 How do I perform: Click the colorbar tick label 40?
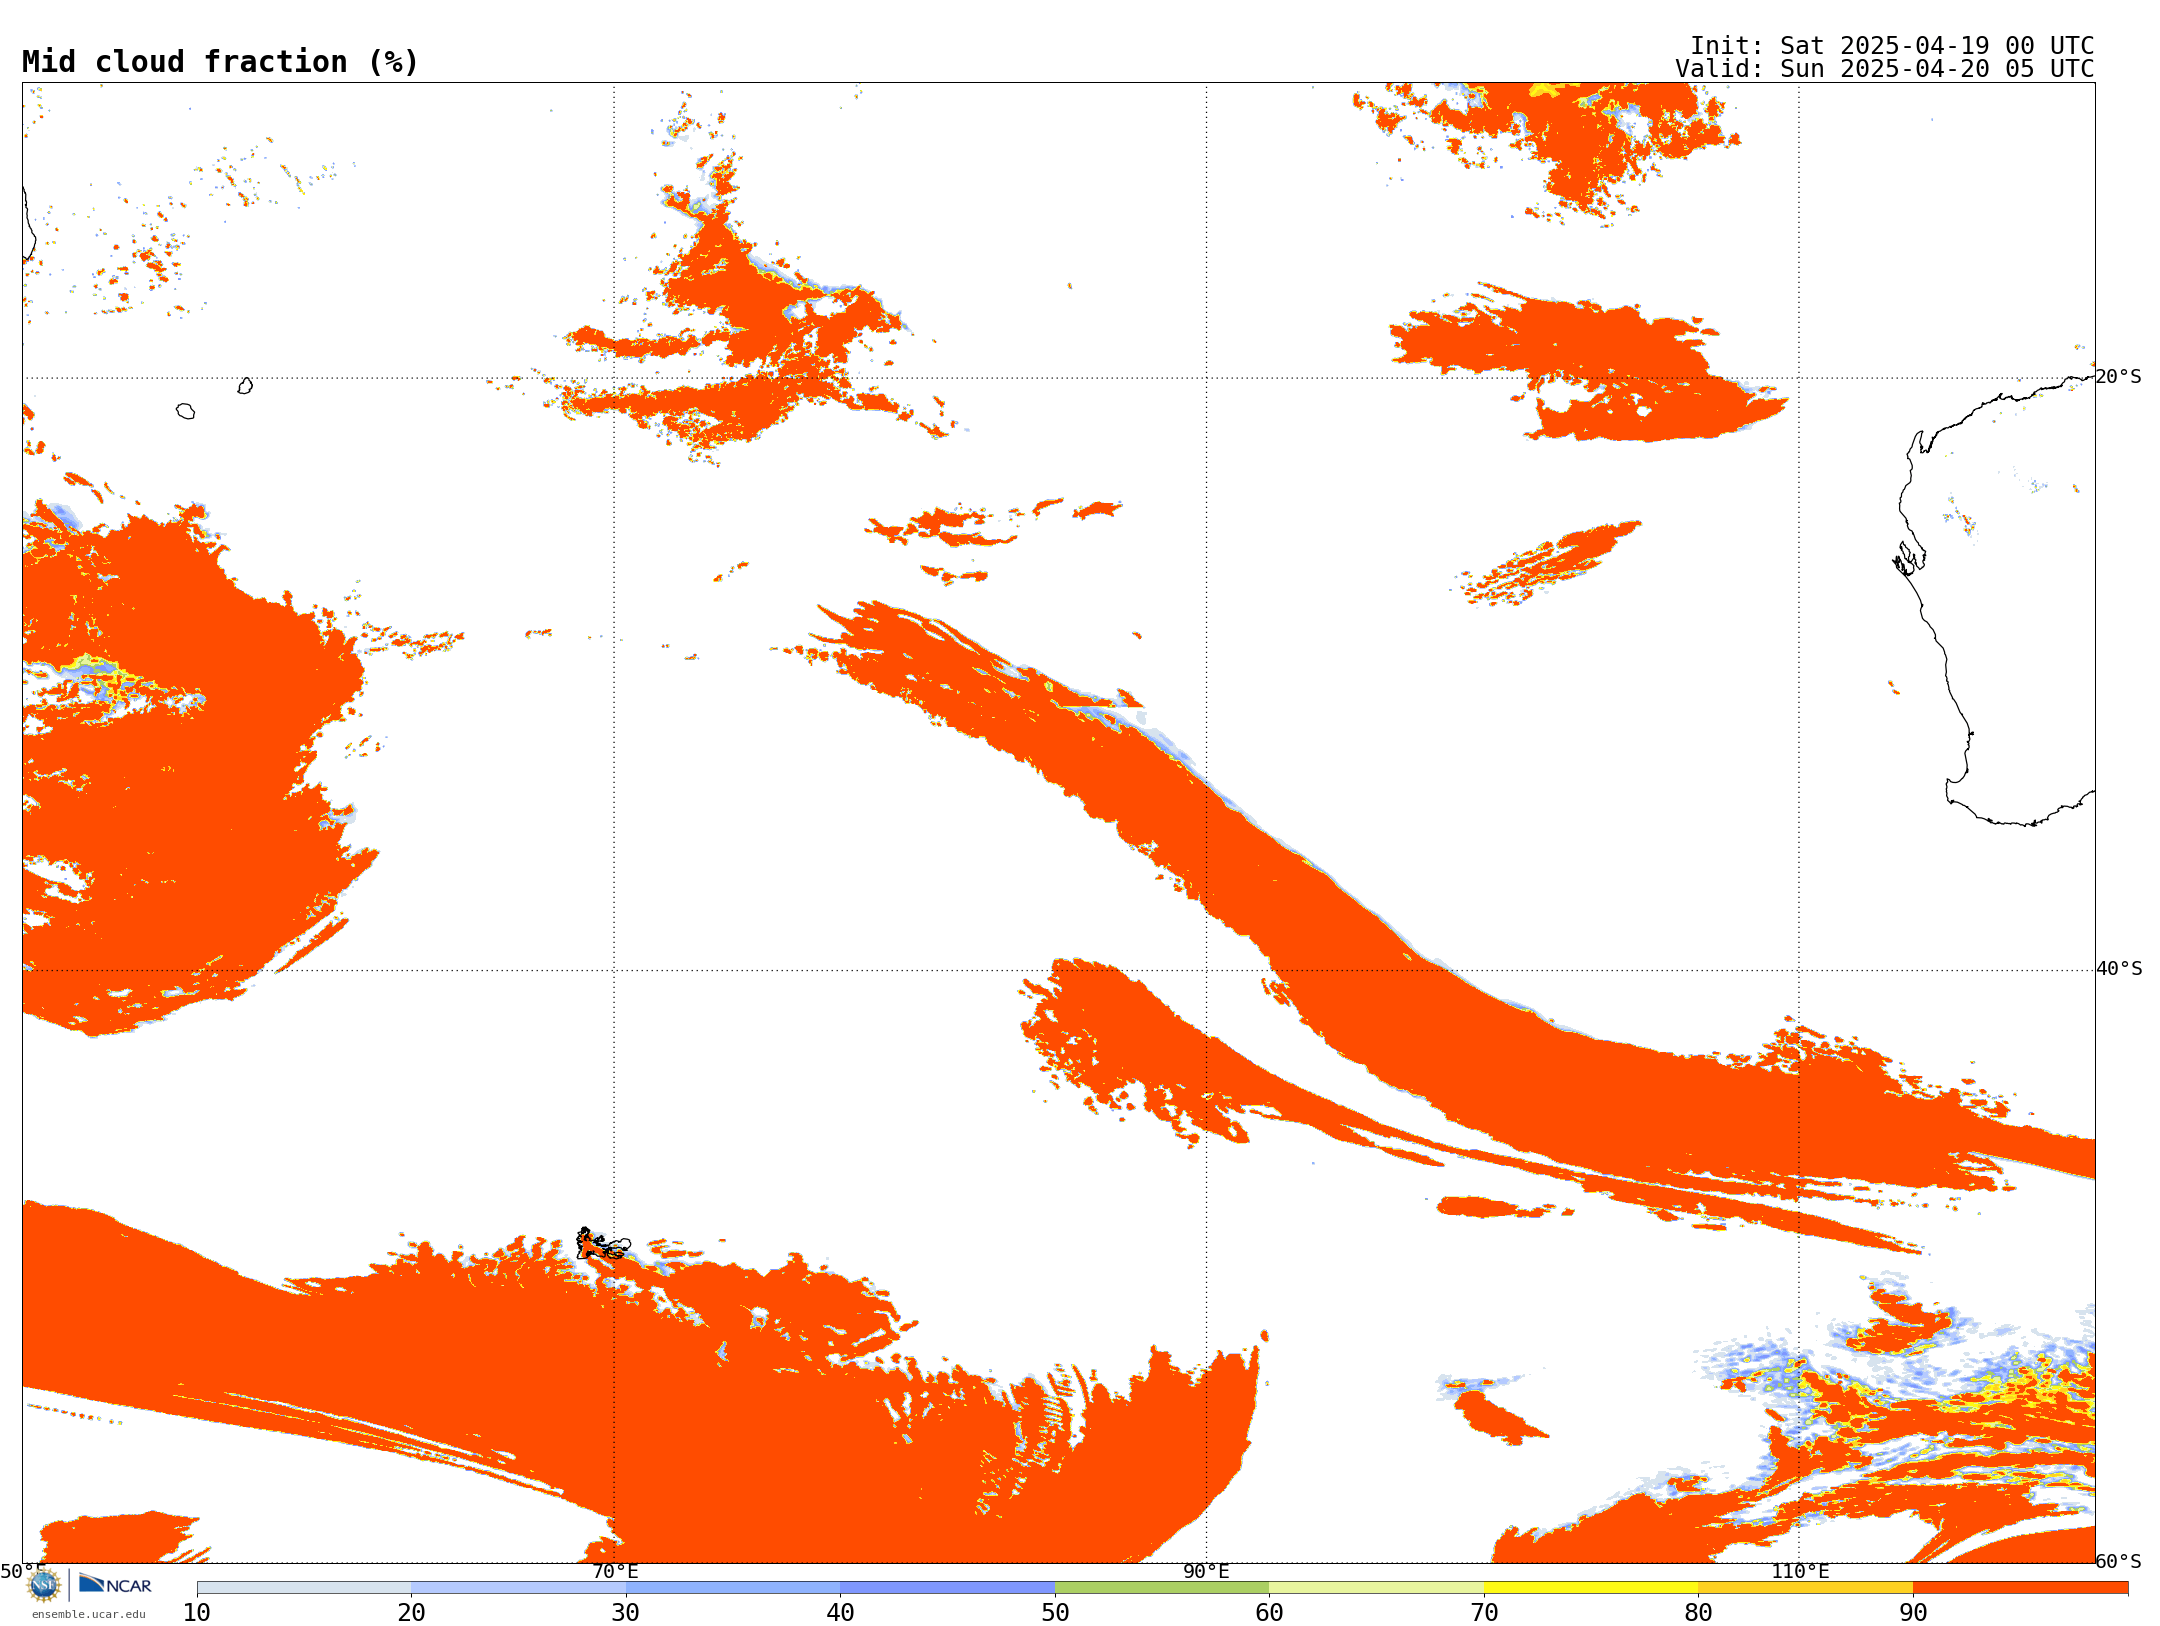click(840, 1612)
